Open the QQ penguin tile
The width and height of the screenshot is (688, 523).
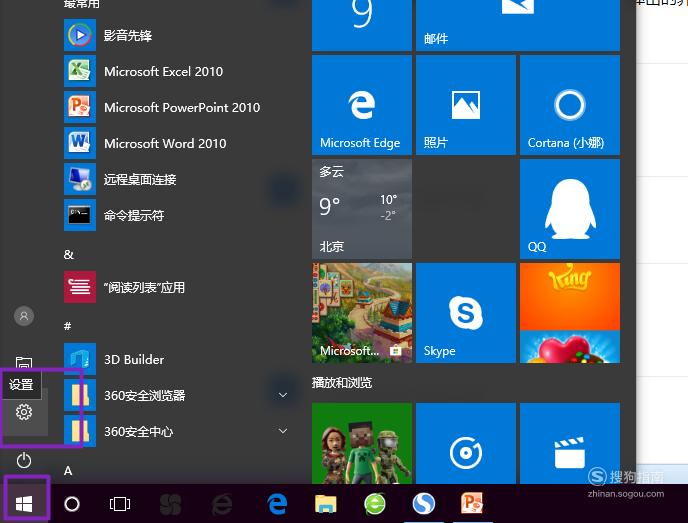[570, 209]
